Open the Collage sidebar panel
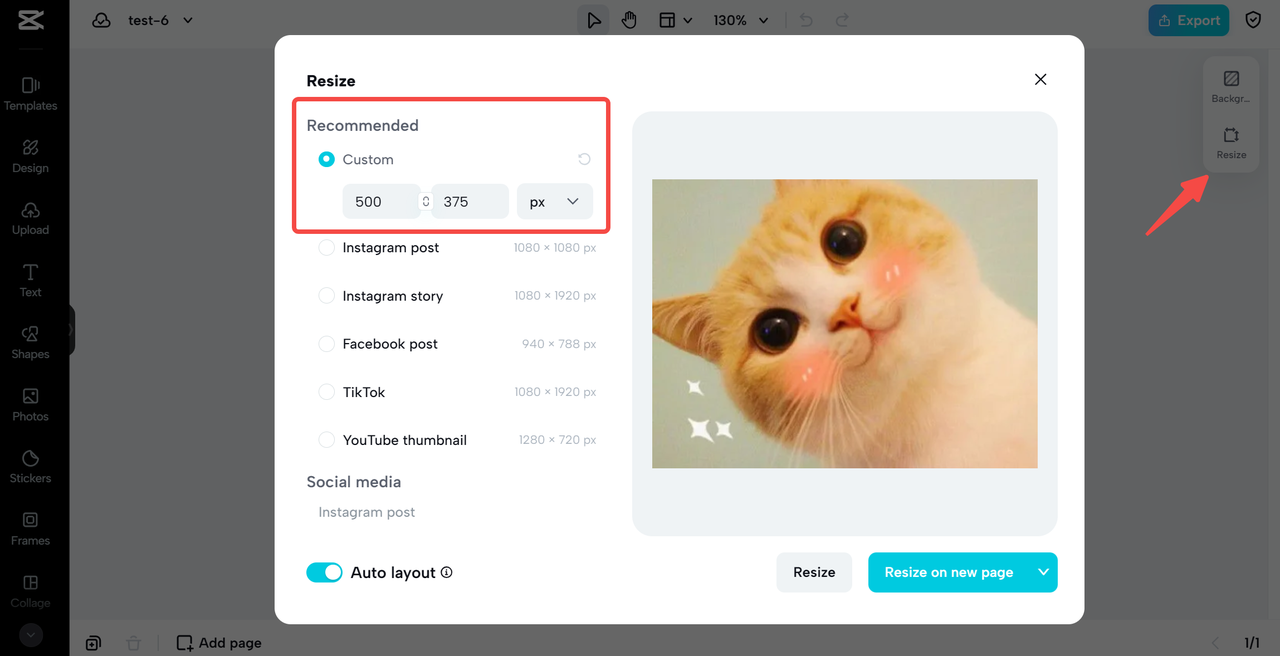 tap(30, 590)
